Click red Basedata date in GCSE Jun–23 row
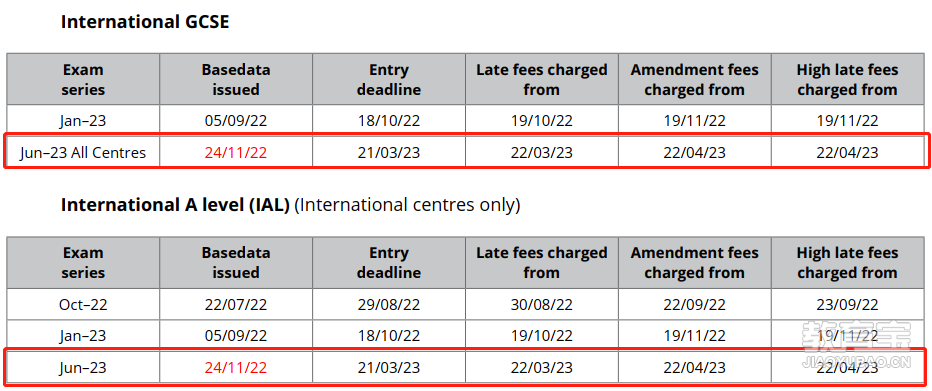 click(236, 153)
